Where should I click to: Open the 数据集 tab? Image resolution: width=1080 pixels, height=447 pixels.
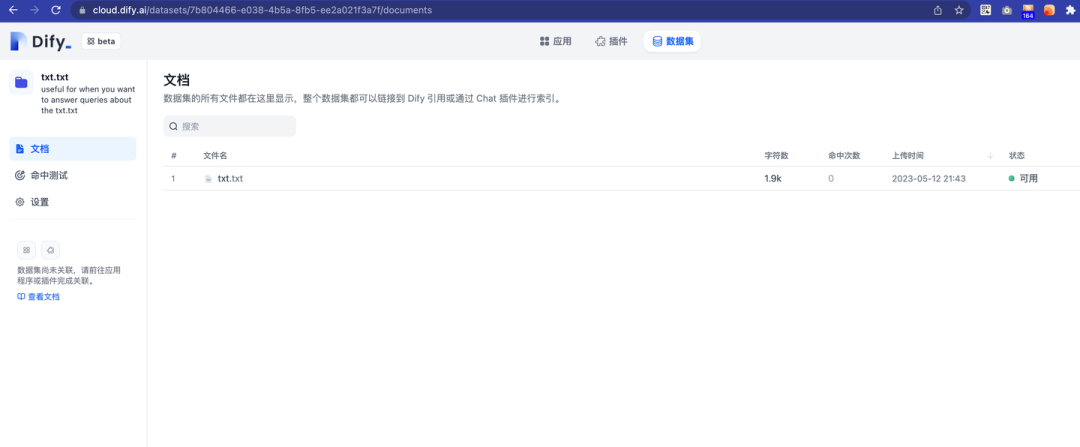pos(672,41)
